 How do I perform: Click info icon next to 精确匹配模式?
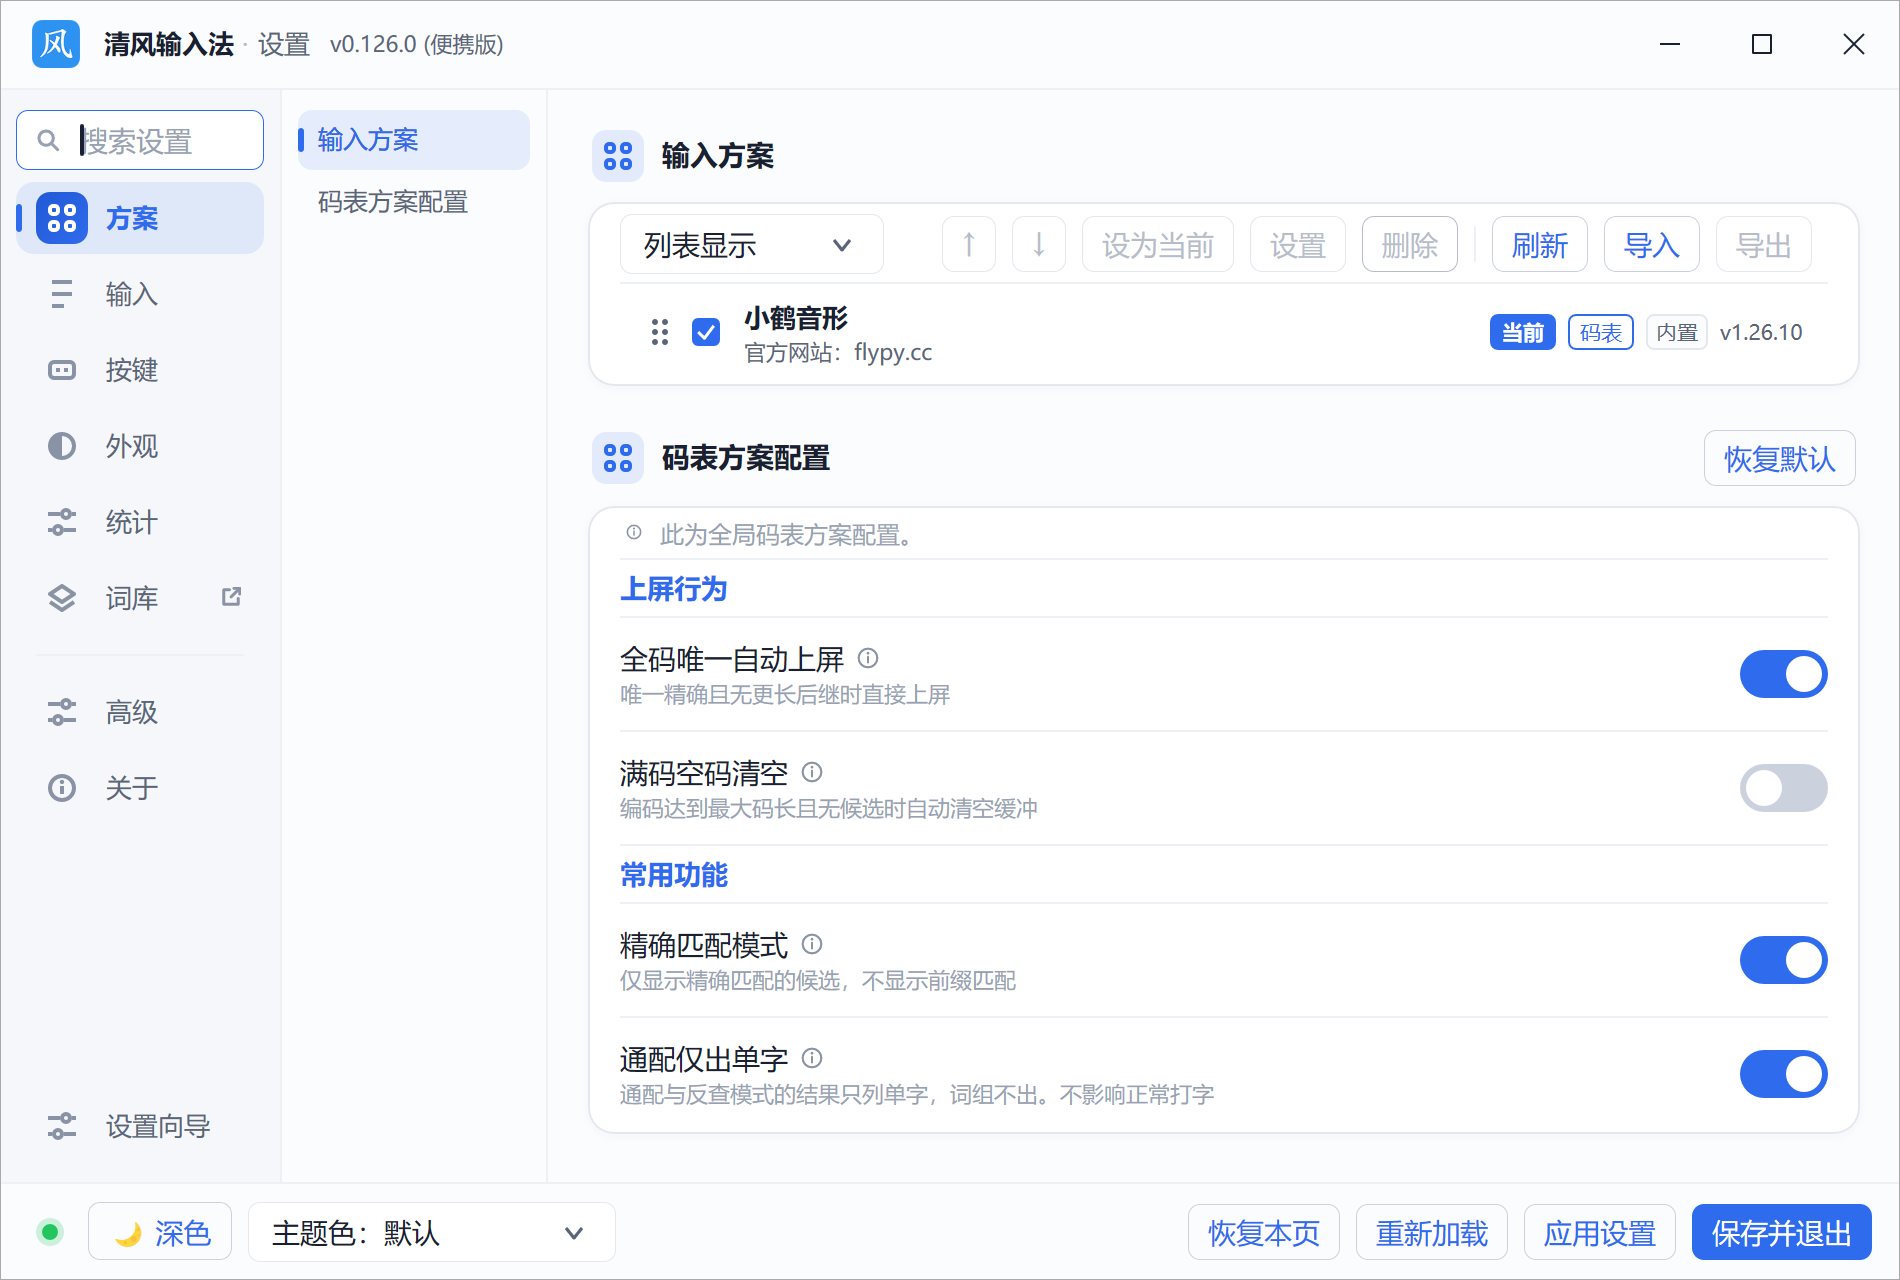[x=812, y=944]
